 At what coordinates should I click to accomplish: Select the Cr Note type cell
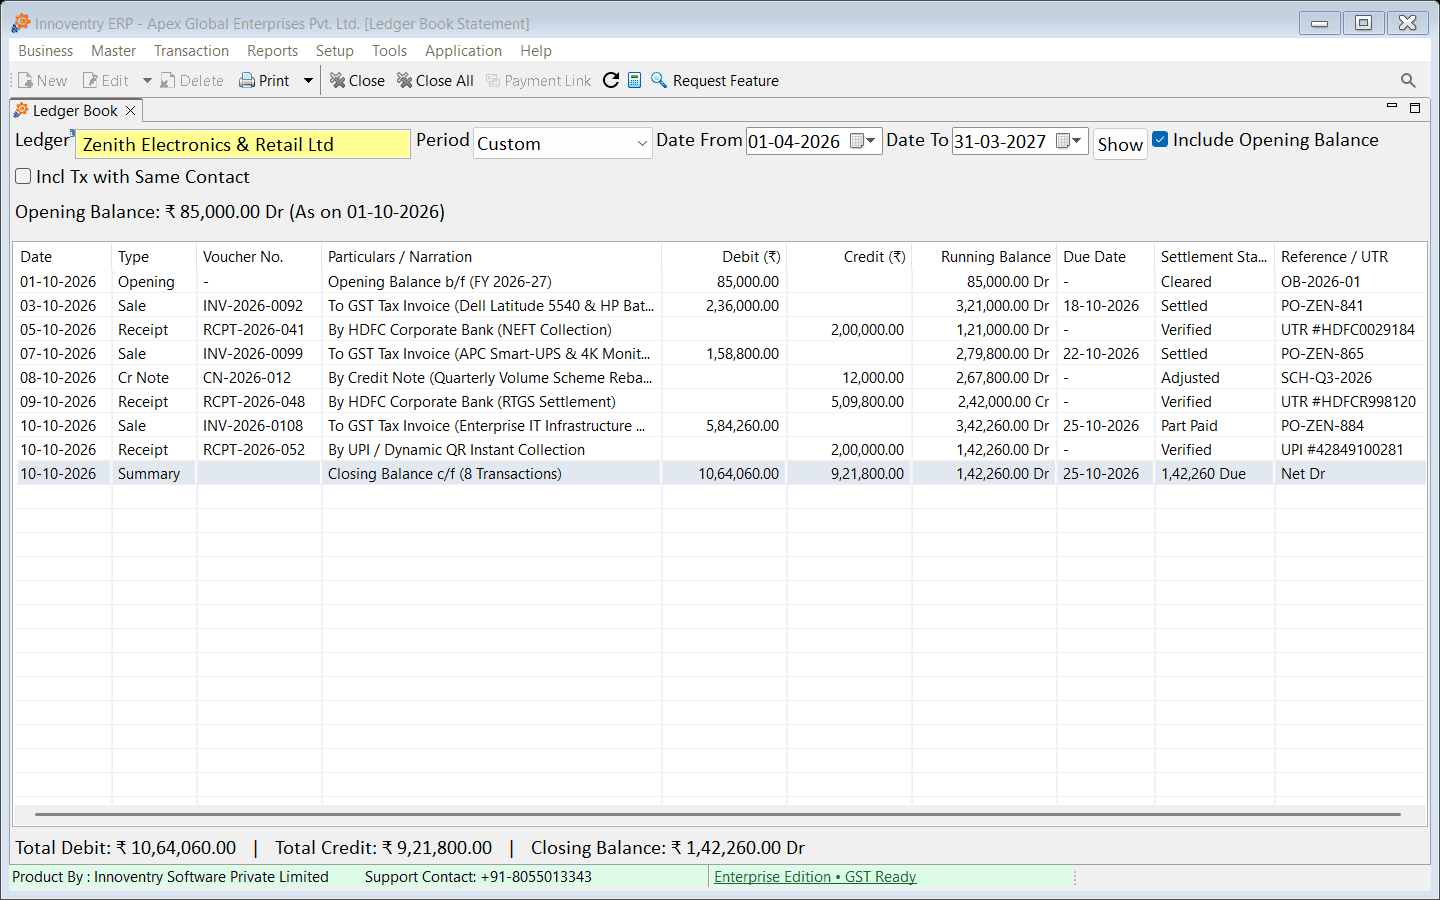pos(154,378)
